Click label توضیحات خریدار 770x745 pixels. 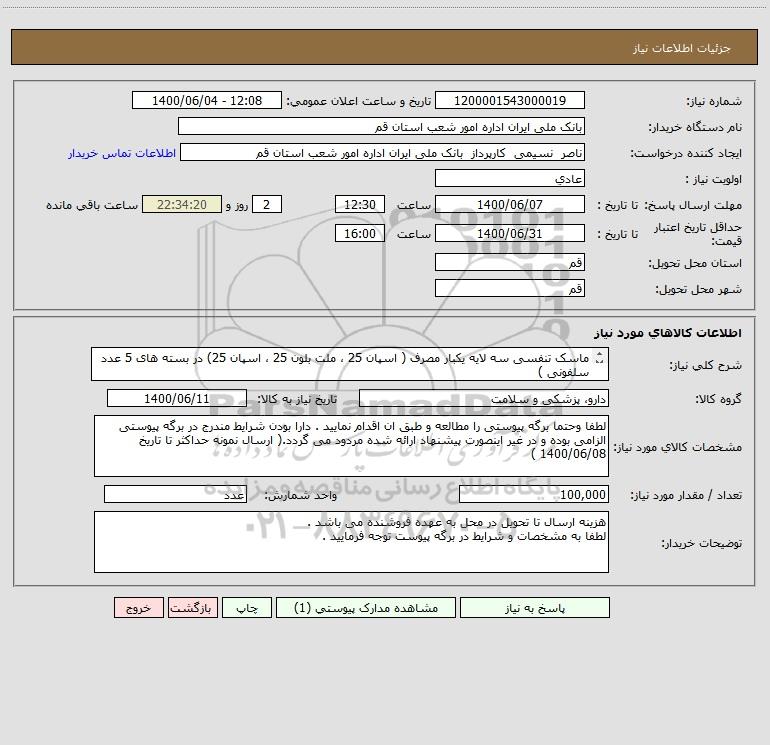click(701, 543)
